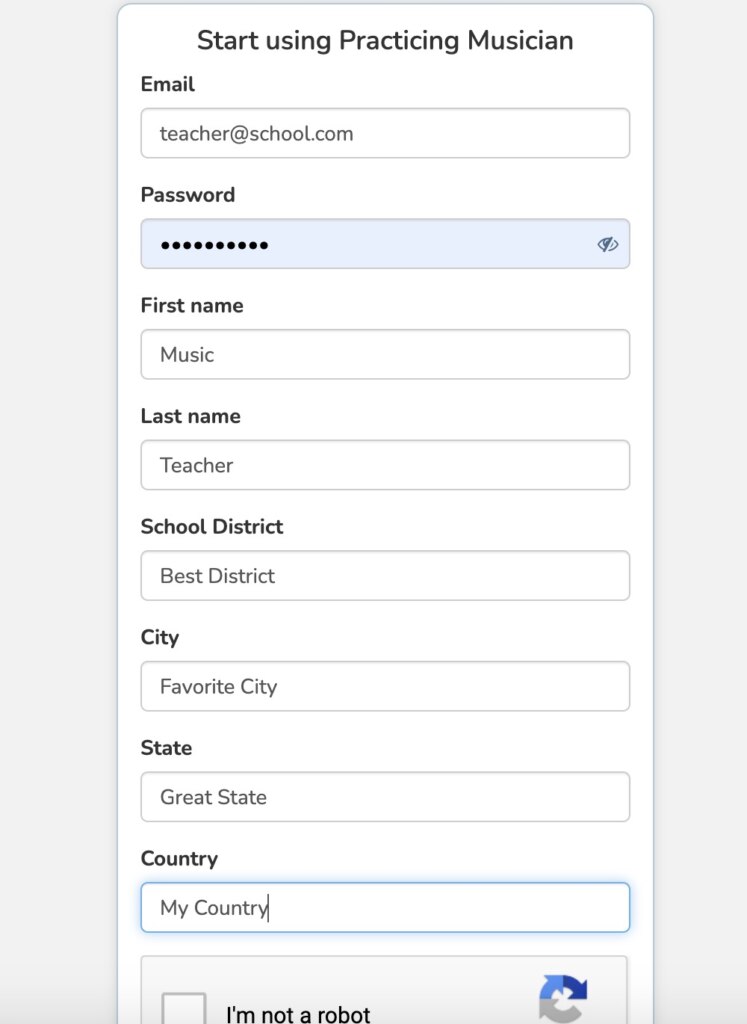Click the School District input box
Image resolution: width=747 pixels, height=1024 pixels.
385,576
